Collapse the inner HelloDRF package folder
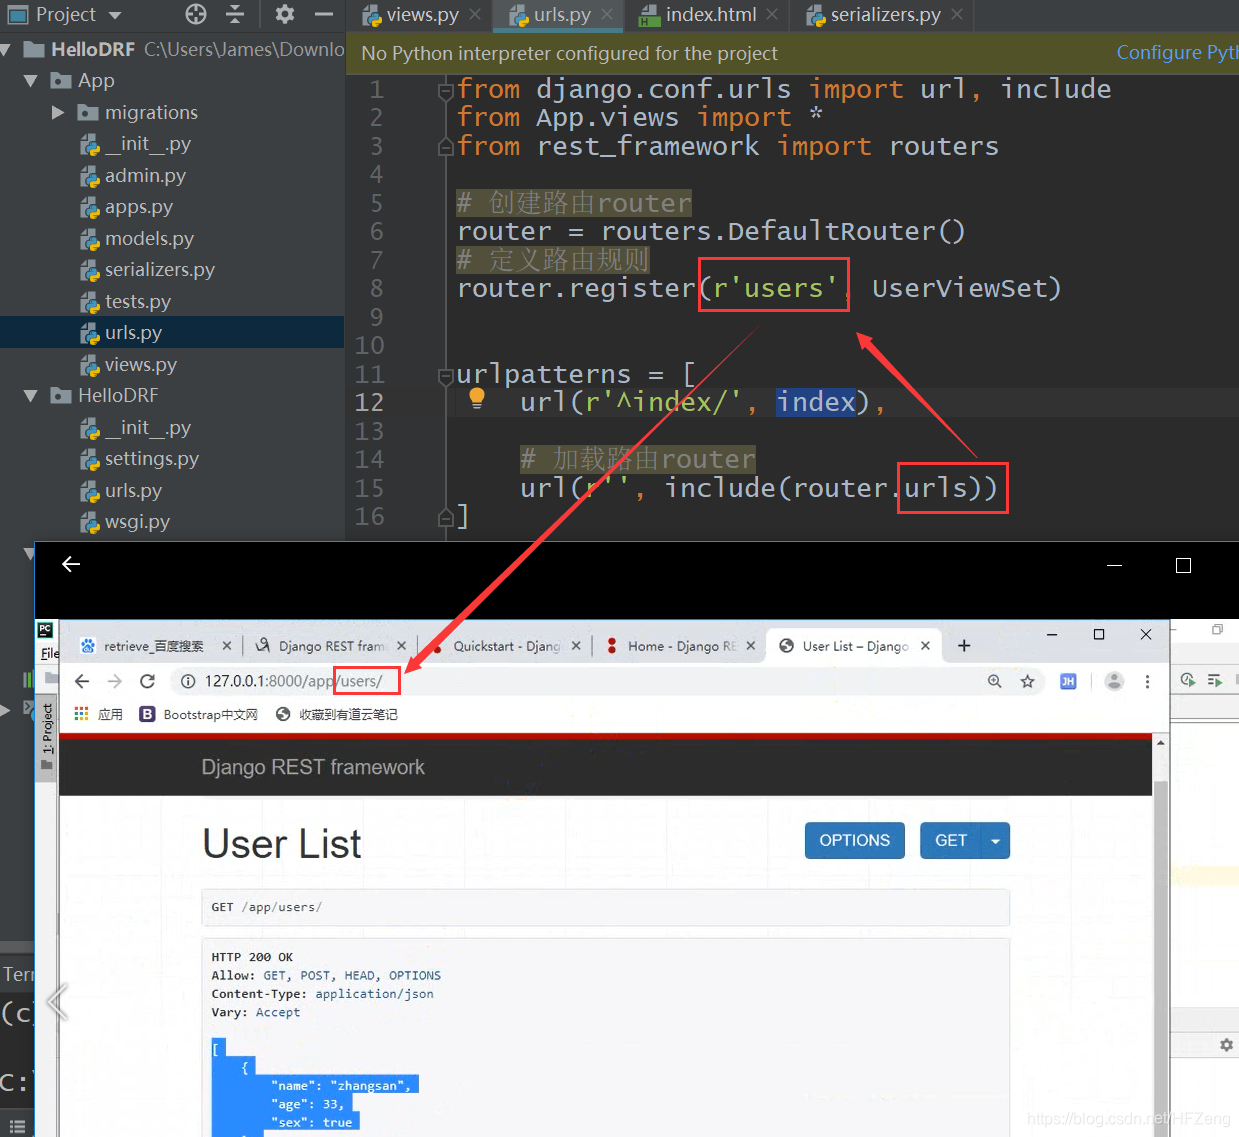 click(31, 396)
